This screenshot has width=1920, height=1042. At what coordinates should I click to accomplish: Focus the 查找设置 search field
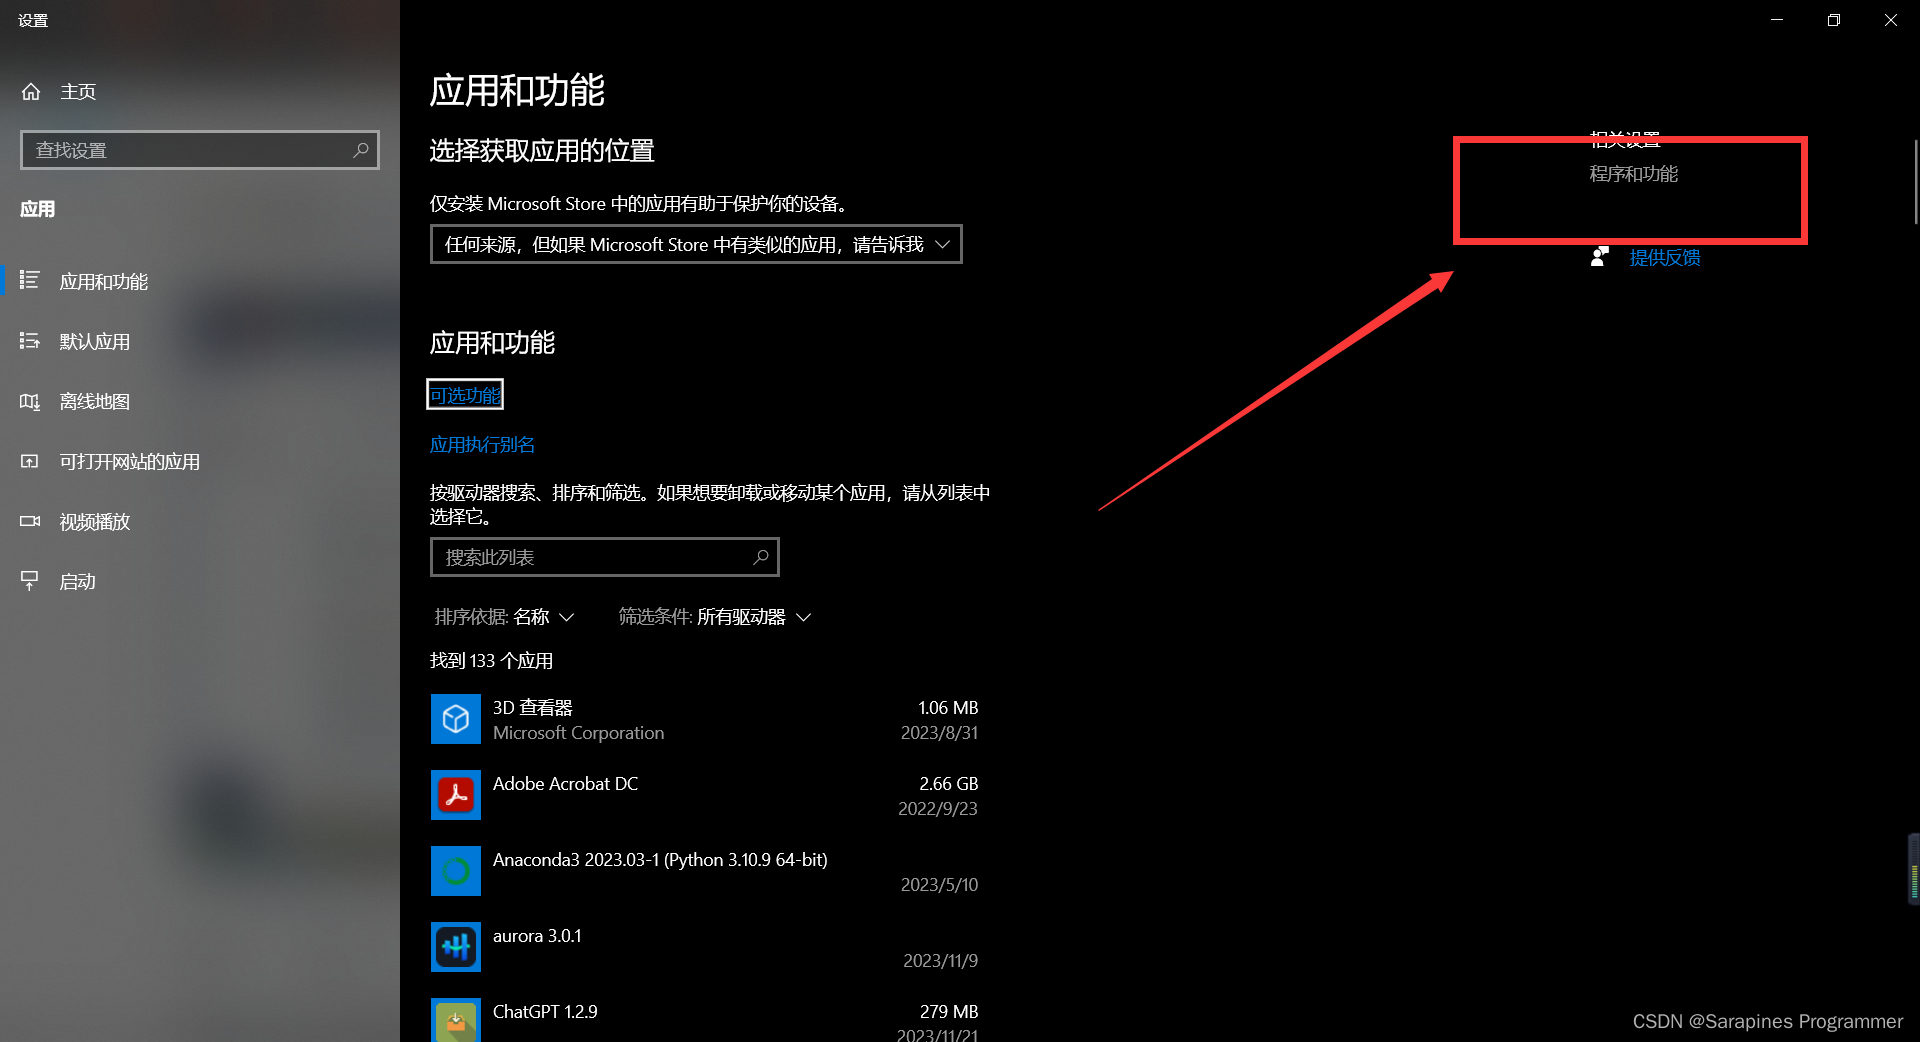click(x=200, y=150)
